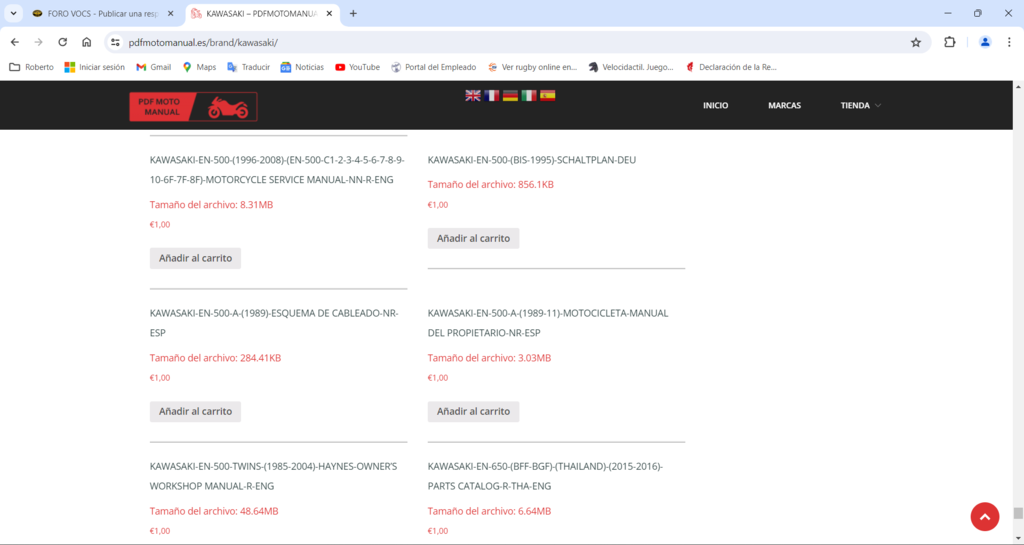This screenshot has width=1024, height=545.
Task: Open the Chrome profile avatar
Action: 985,42
